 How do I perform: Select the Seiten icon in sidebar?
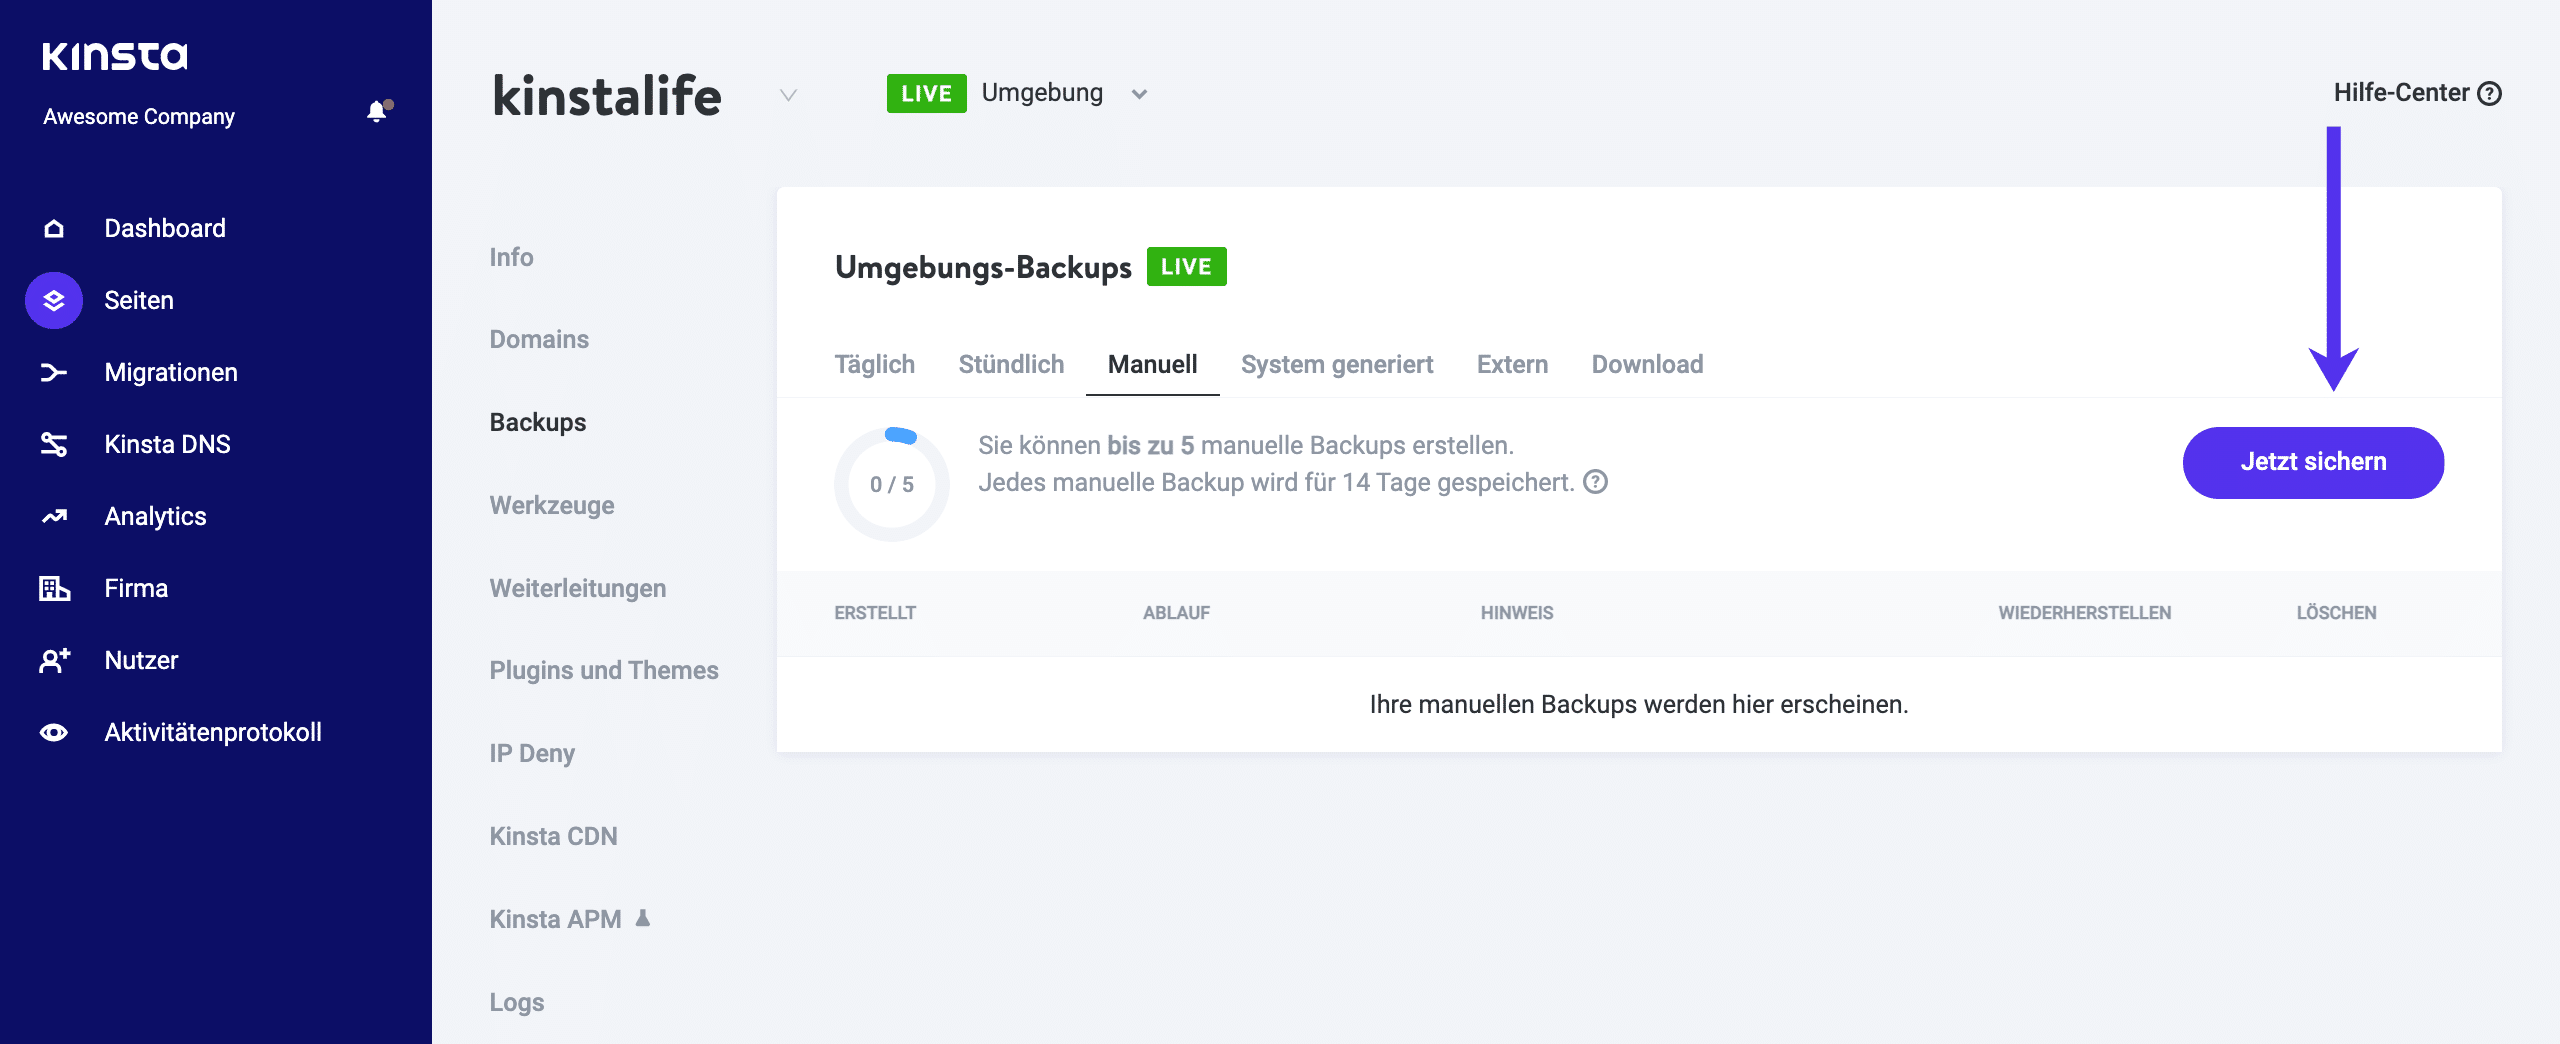click(53, 300)
